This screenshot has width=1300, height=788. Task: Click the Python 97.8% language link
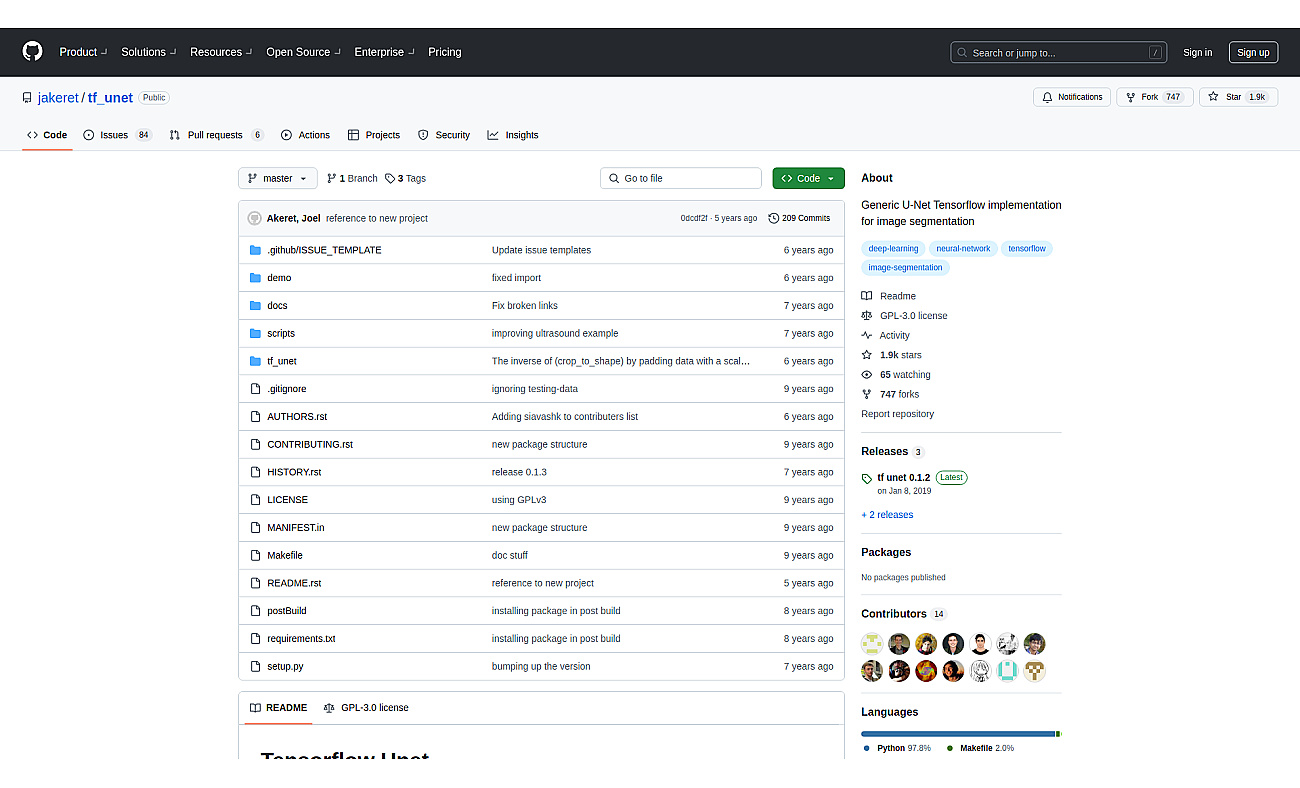pos(897,748)
